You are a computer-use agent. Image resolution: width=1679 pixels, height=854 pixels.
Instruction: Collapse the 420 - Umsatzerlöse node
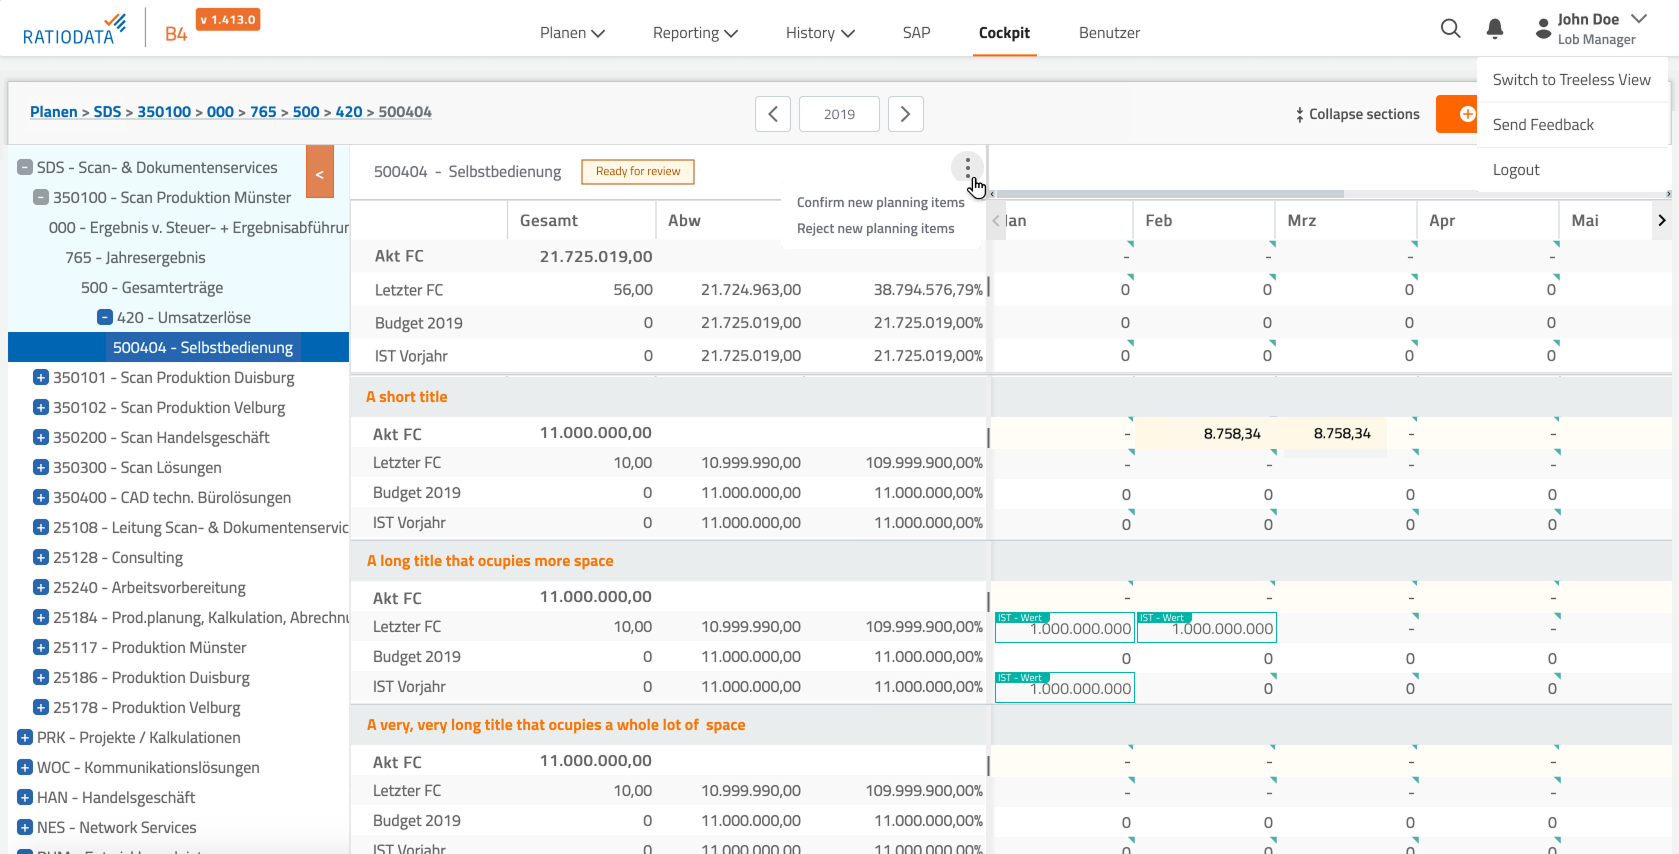104,318
